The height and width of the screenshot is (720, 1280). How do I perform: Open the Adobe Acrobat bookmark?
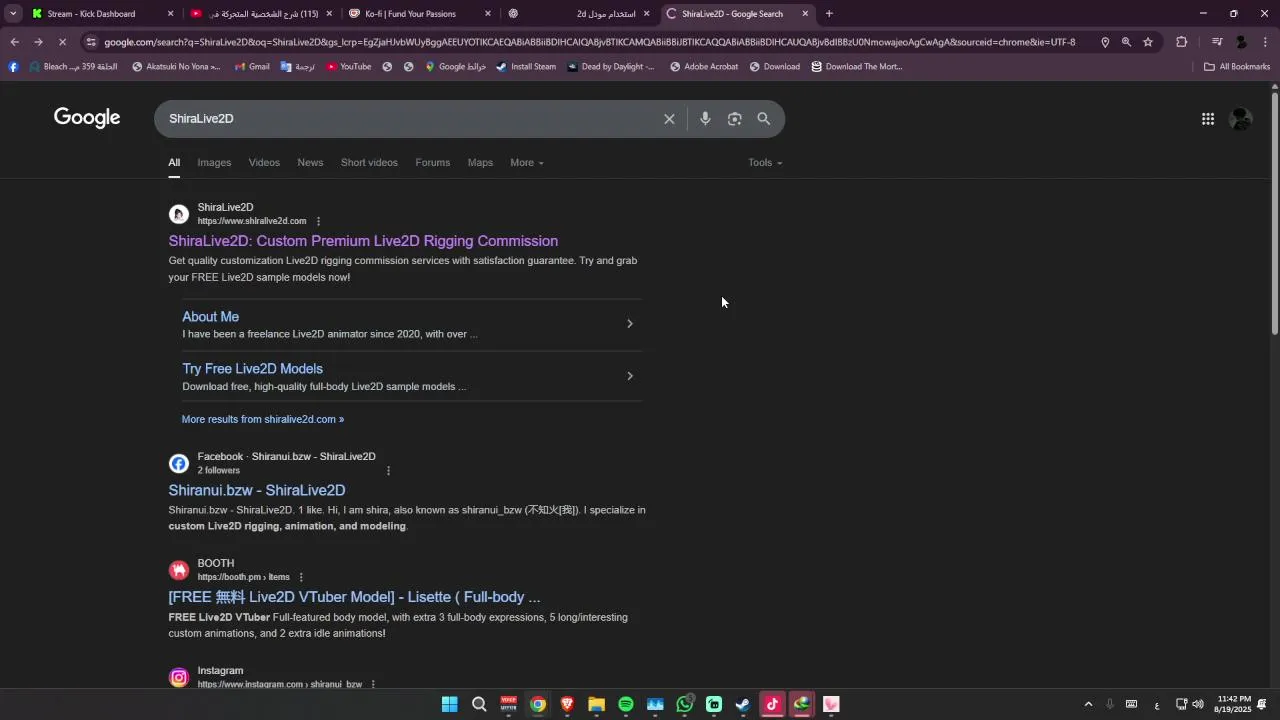point(704,67)
